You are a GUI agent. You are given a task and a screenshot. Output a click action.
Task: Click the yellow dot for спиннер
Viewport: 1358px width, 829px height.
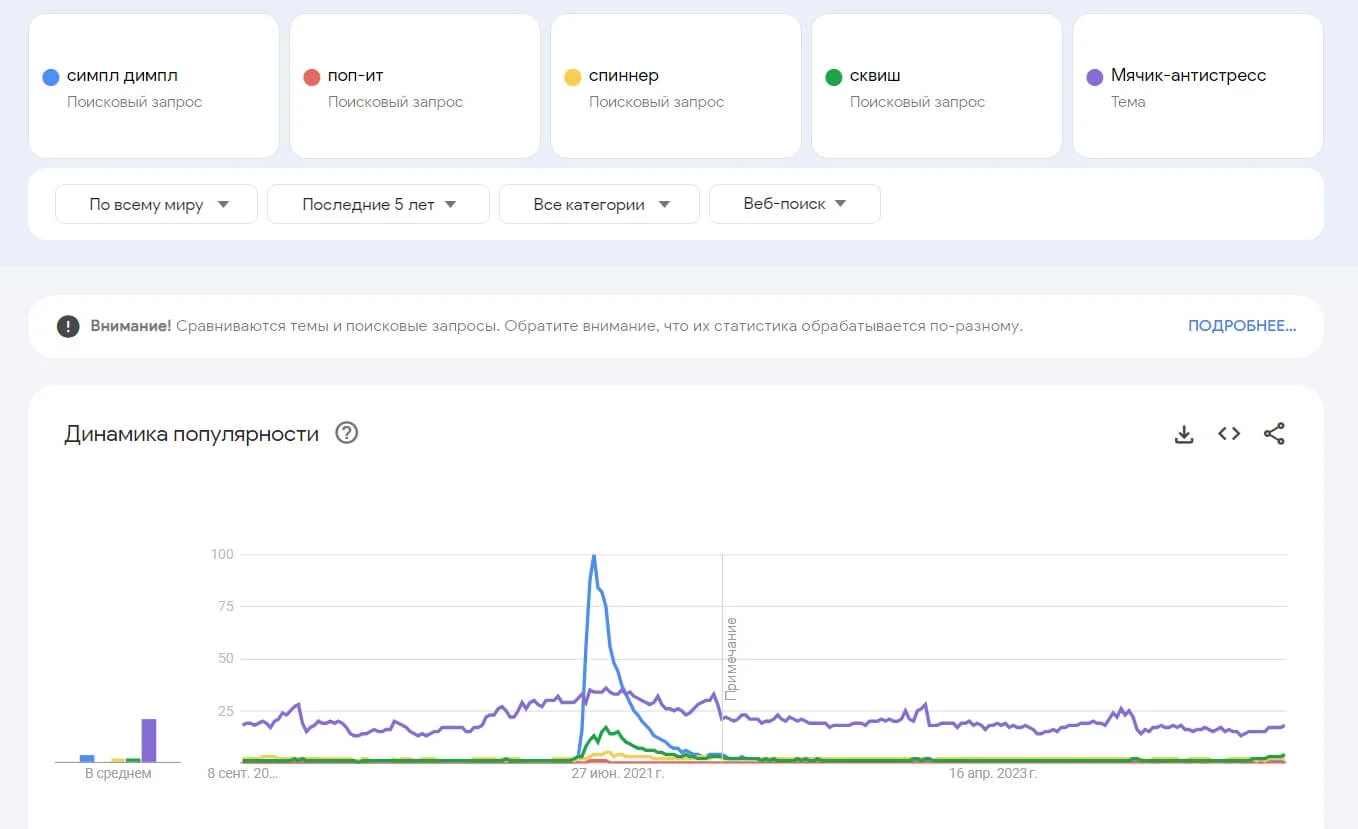[x=572, y=77]
